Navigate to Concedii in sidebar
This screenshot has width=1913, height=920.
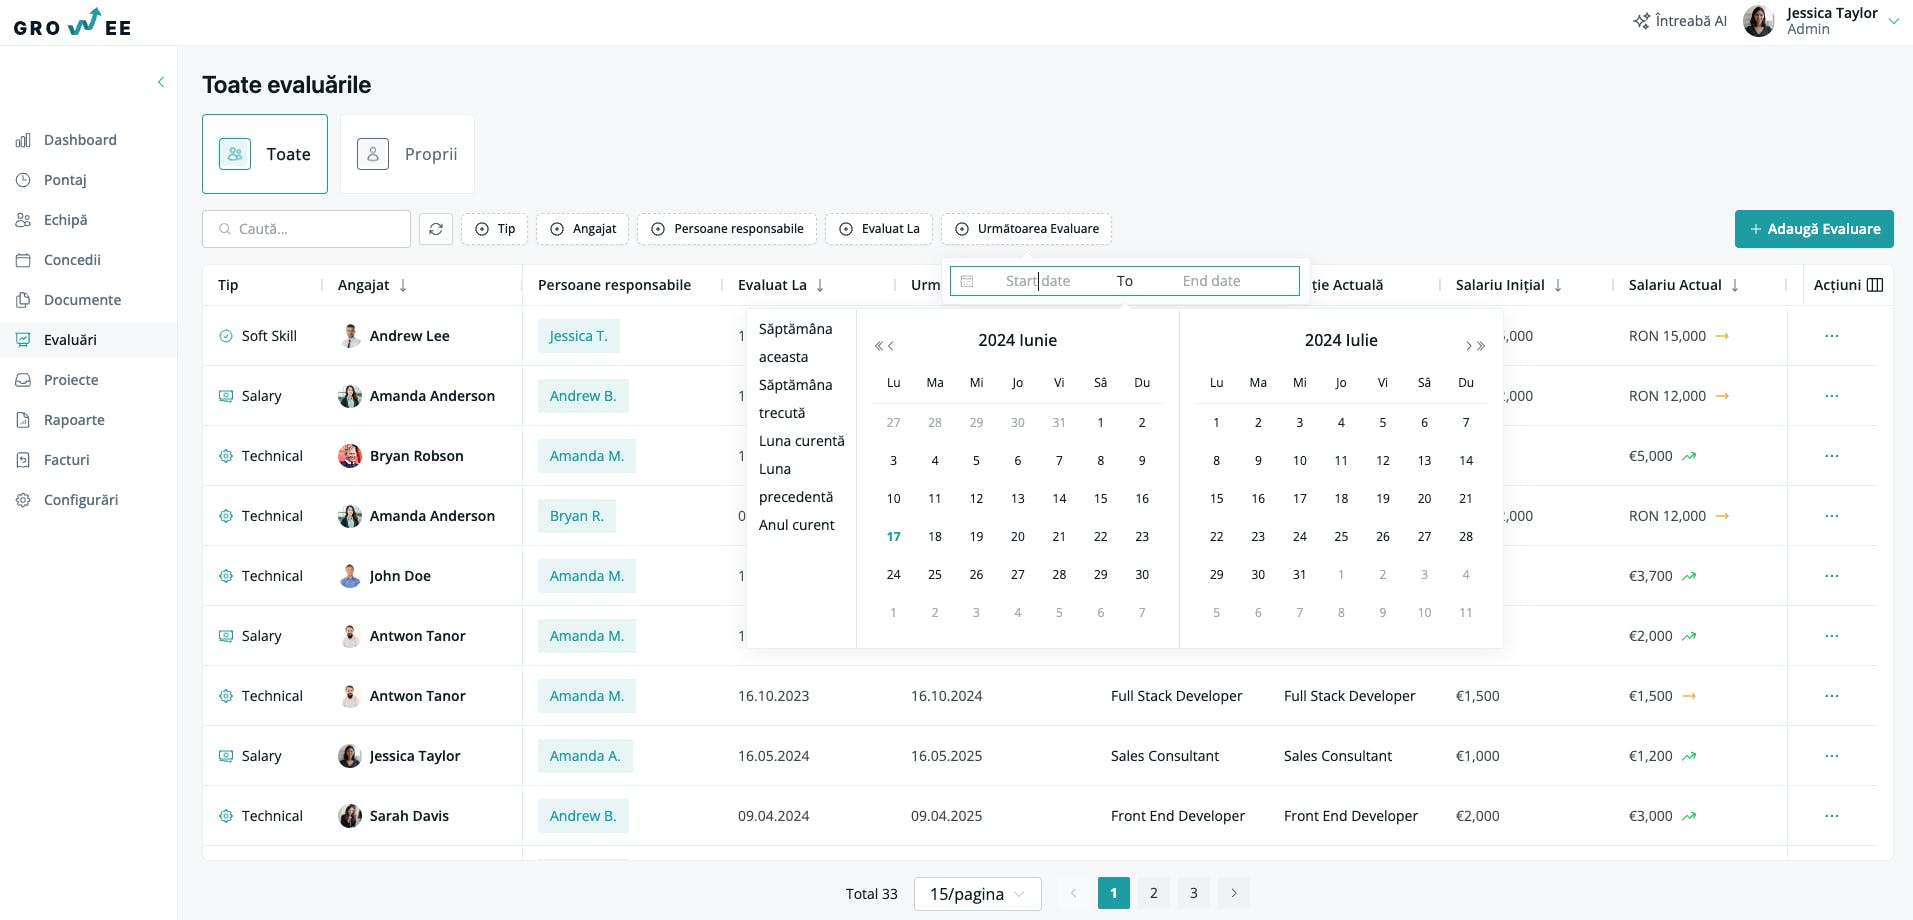(72, 260)
